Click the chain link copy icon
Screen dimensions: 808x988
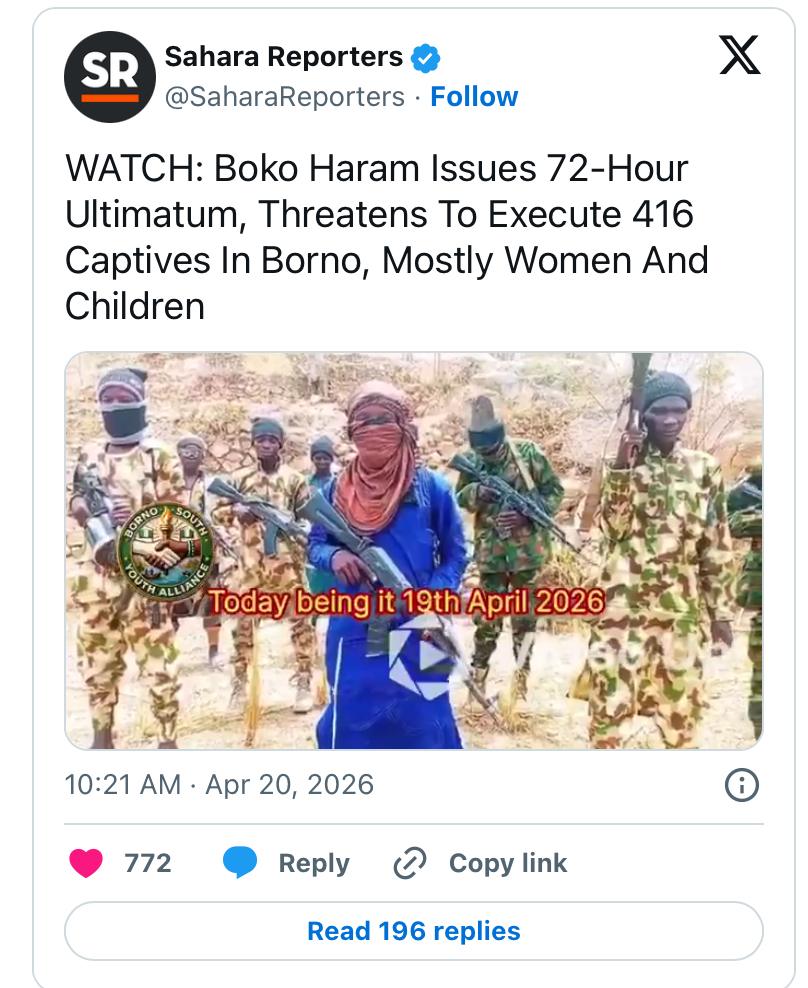click(x=410, y=863)
